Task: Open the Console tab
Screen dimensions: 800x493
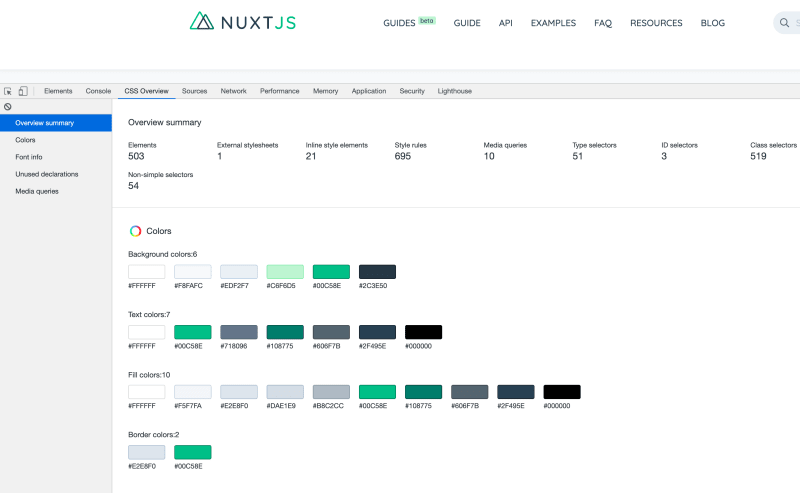Action: pos(98,91)
